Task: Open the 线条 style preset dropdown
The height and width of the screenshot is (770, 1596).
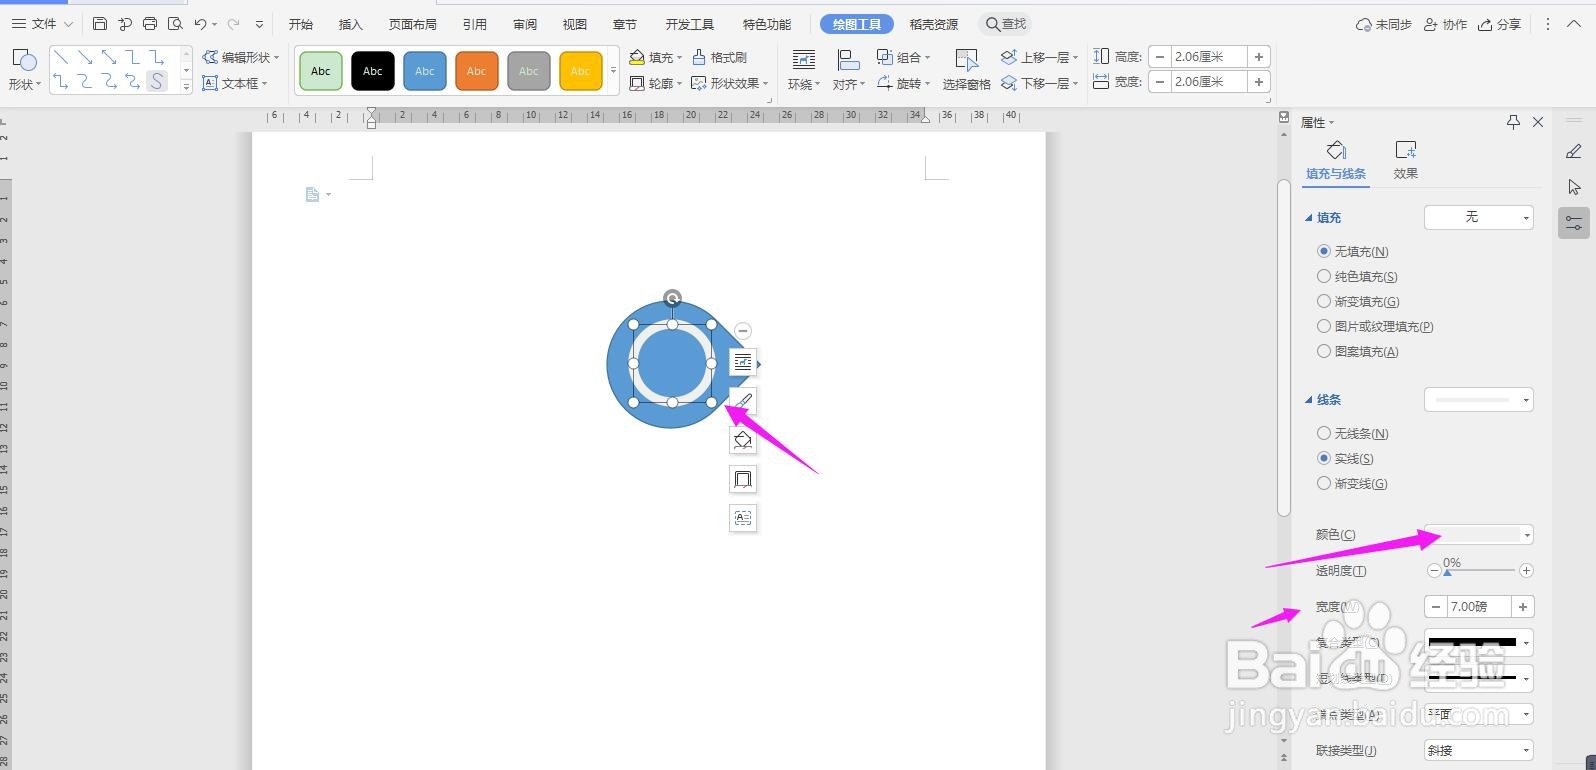Action: tap(1478, 400)
